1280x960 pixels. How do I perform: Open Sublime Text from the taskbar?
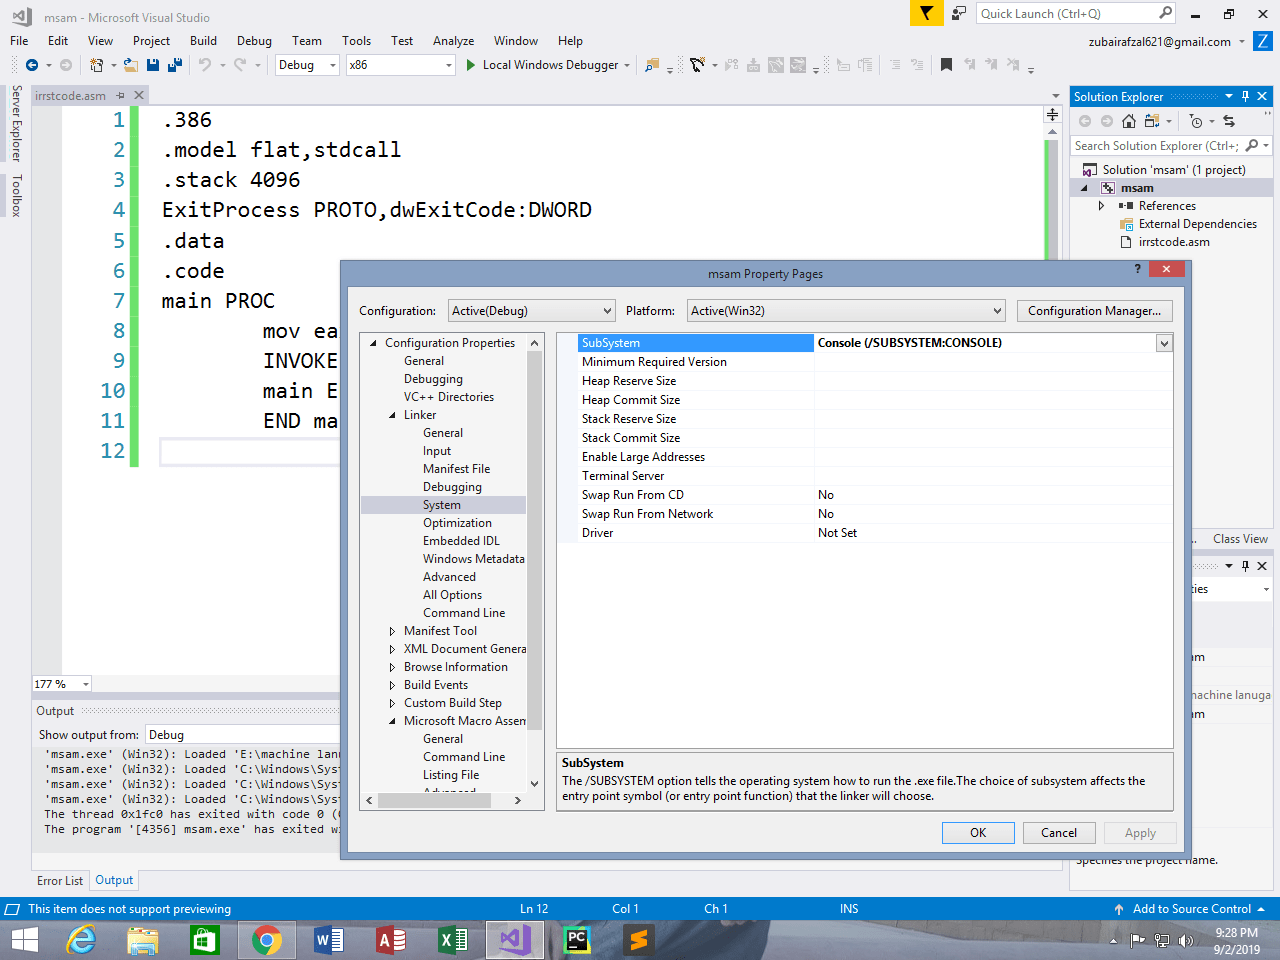tap(638, 940)
